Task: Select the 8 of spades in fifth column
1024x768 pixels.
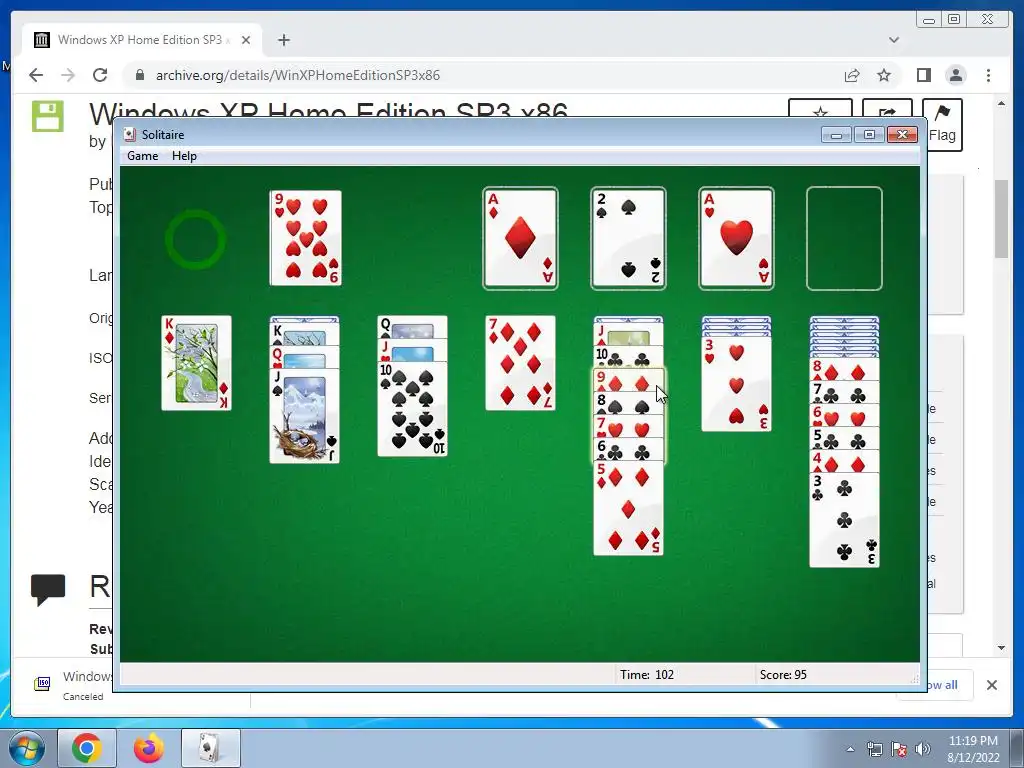Action: (x=628, y=404)
